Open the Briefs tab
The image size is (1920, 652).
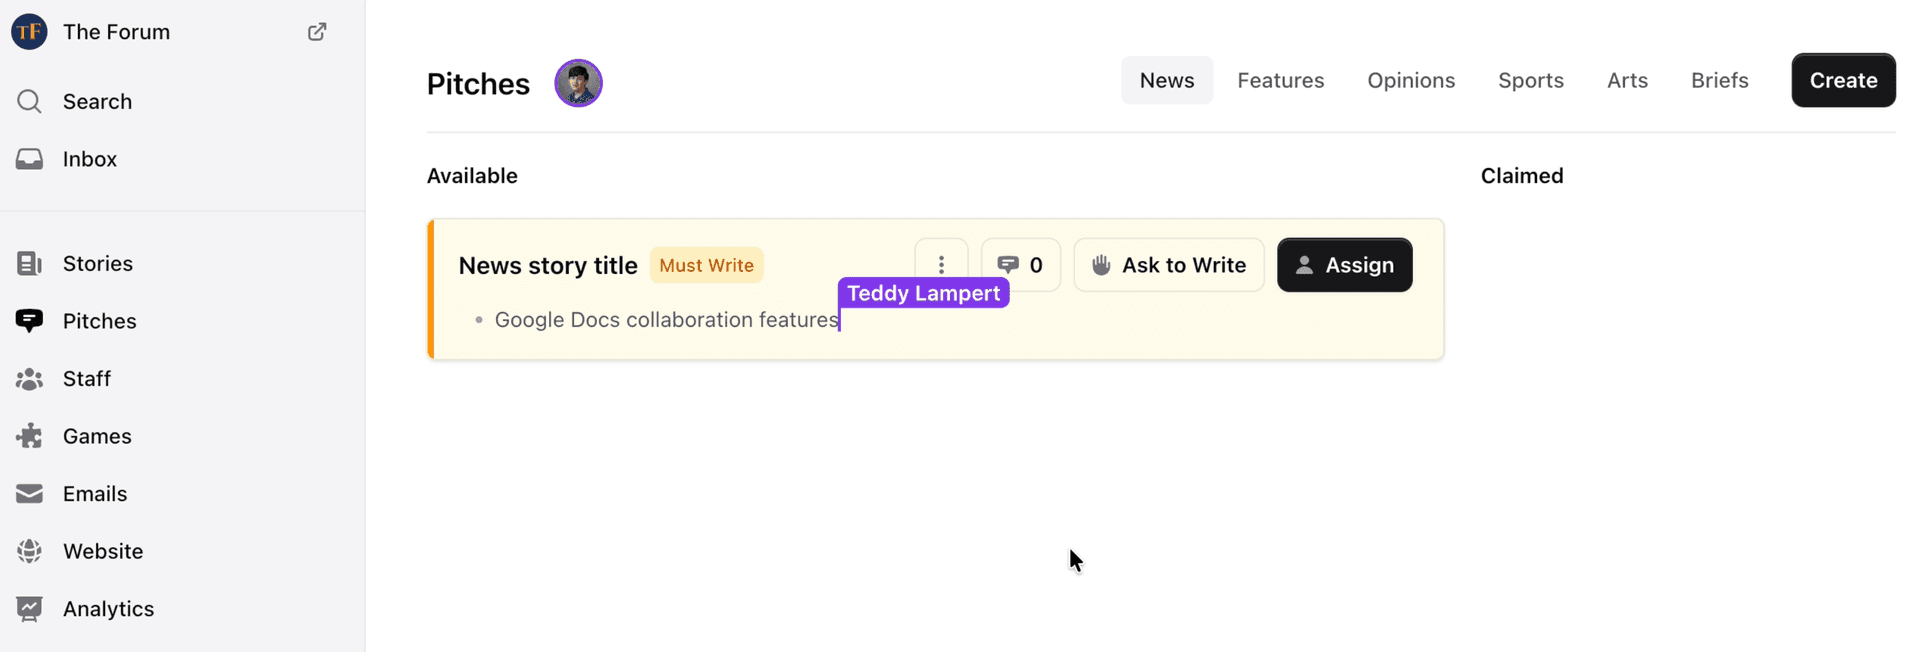(1719, 80)
